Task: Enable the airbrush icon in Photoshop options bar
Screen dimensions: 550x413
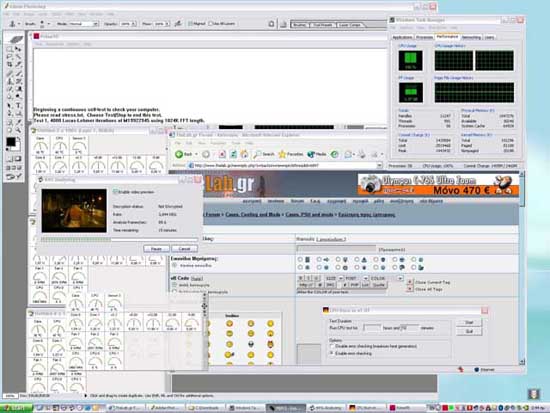Action: click(178, 24)
